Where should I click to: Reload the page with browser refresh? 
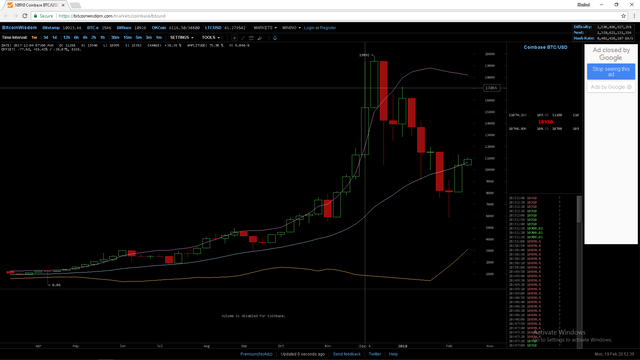click(24, 16)
